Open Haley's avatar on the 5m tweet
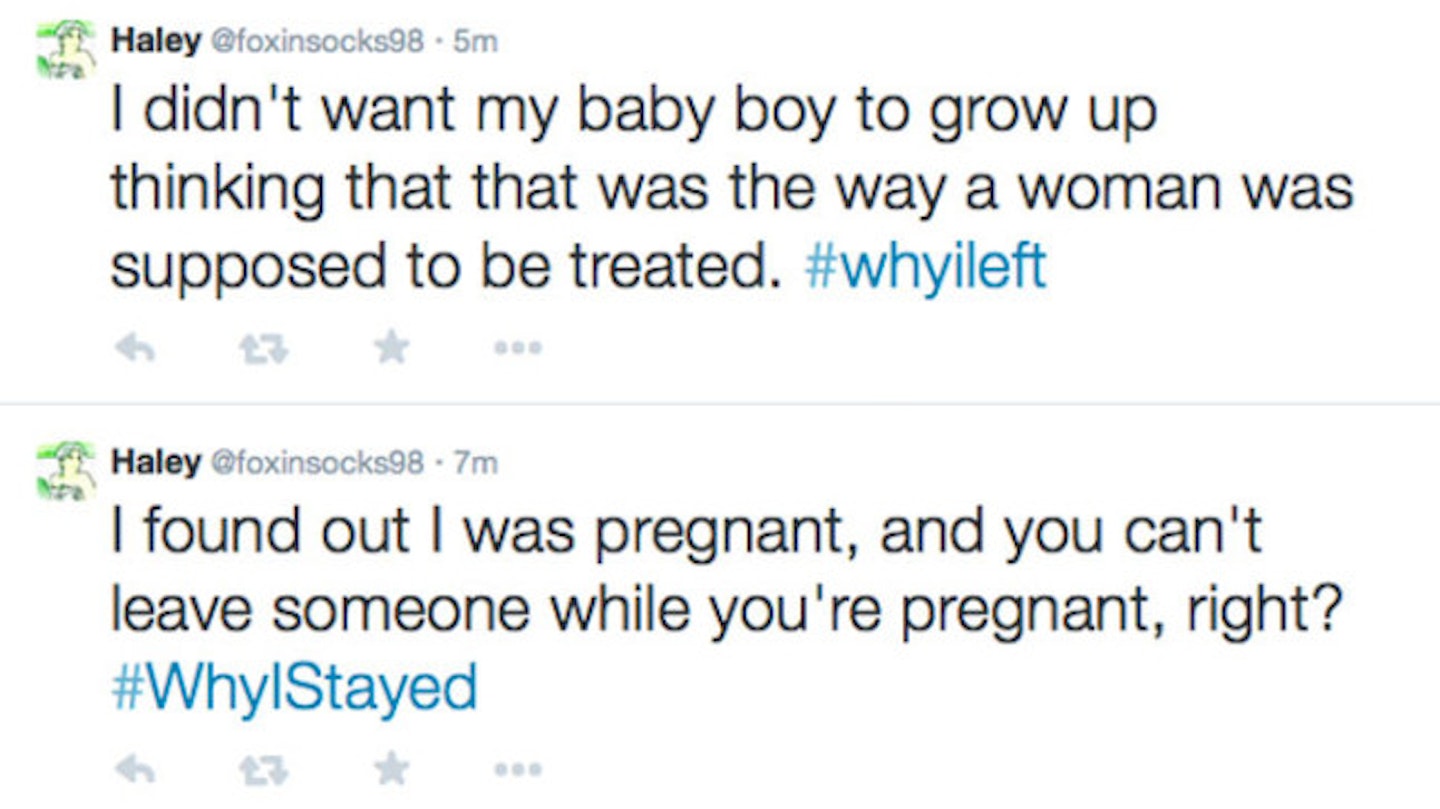Image resolution: width=1440 pixels, height=809 pixels. coord(66,50)
